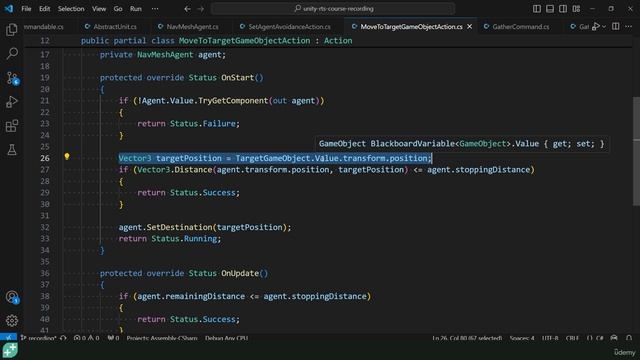Switch to the GatherCommand.cs tab
Image resolution: width=640 pixels, height=360 pixels.
tap(517, 27)
